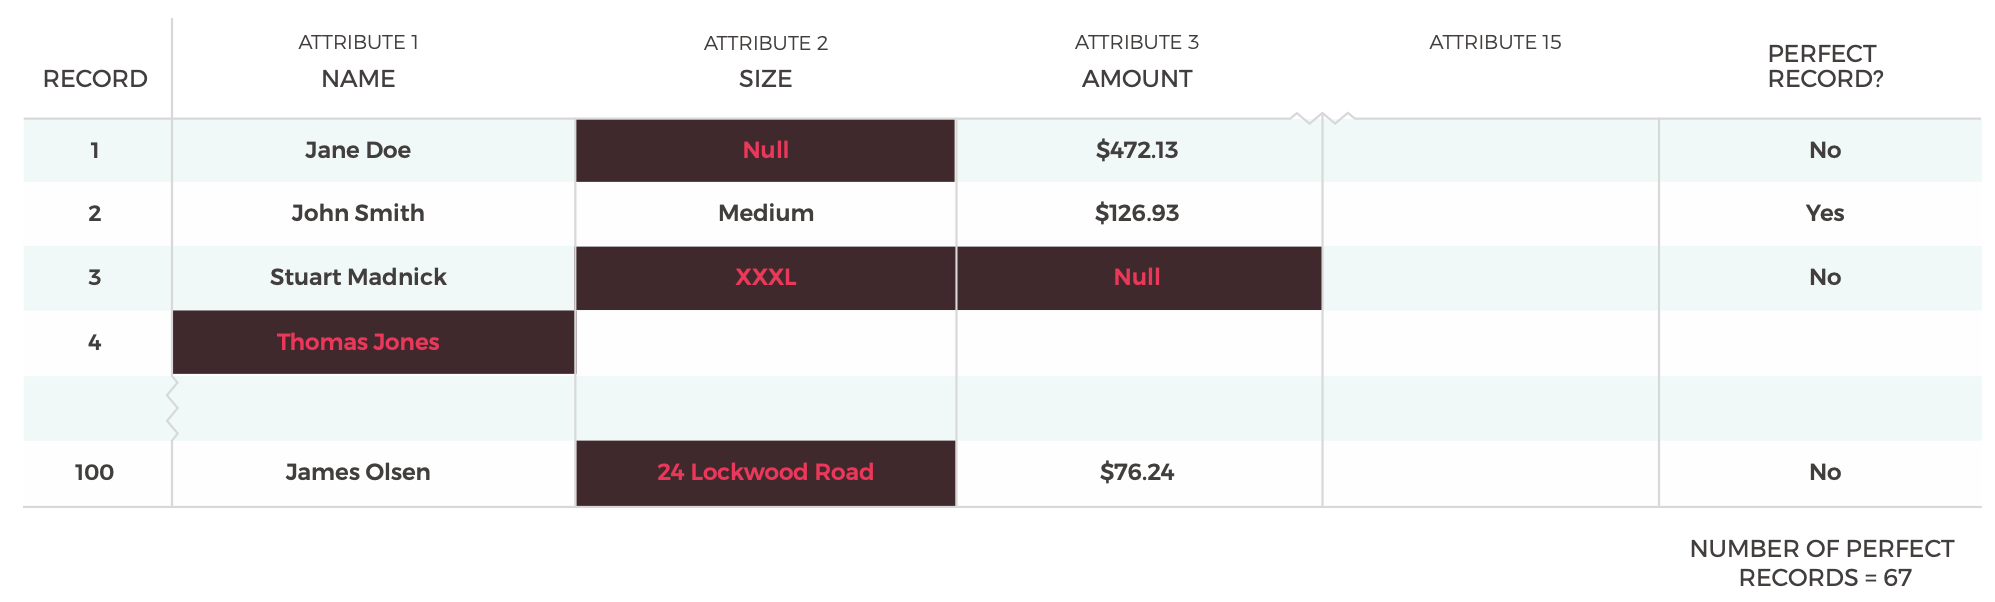
Task: Select the 24 Lockwood Road cell
Action: 765,472
